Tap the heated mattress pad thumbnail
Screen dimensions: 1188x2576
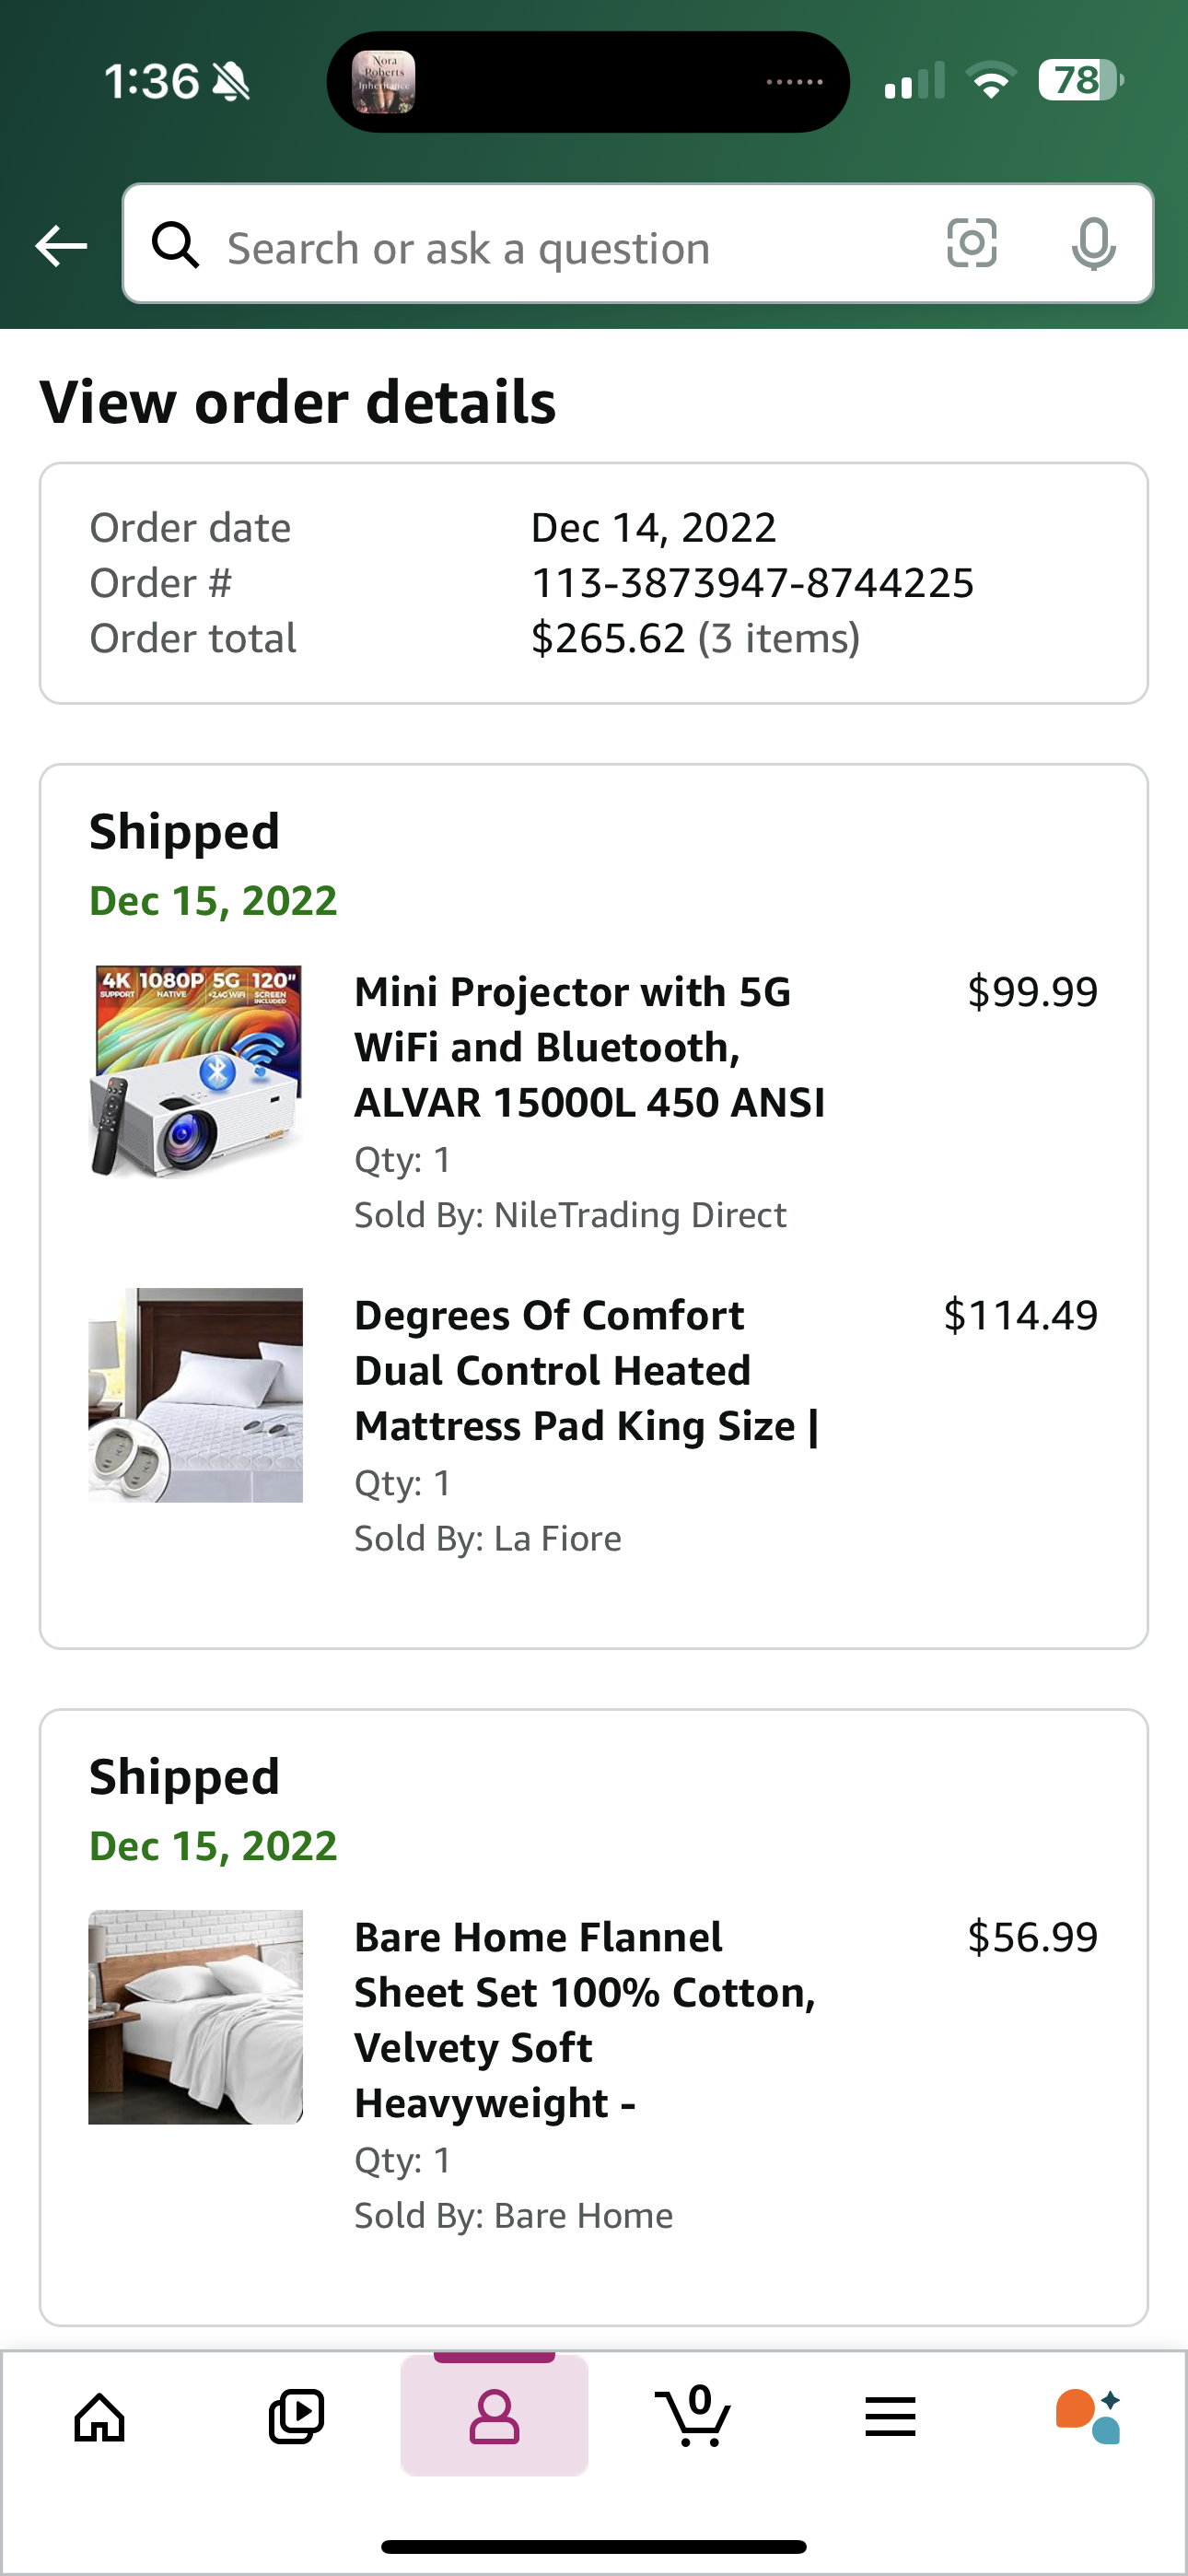pos(195,1395)
